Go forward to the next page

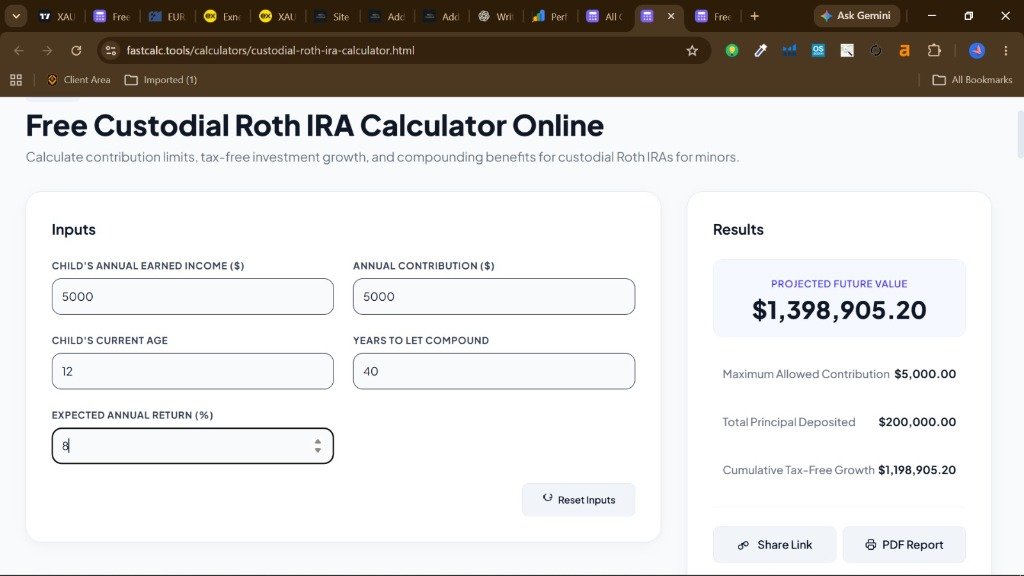pyautogui.click(x=47, y=50)
